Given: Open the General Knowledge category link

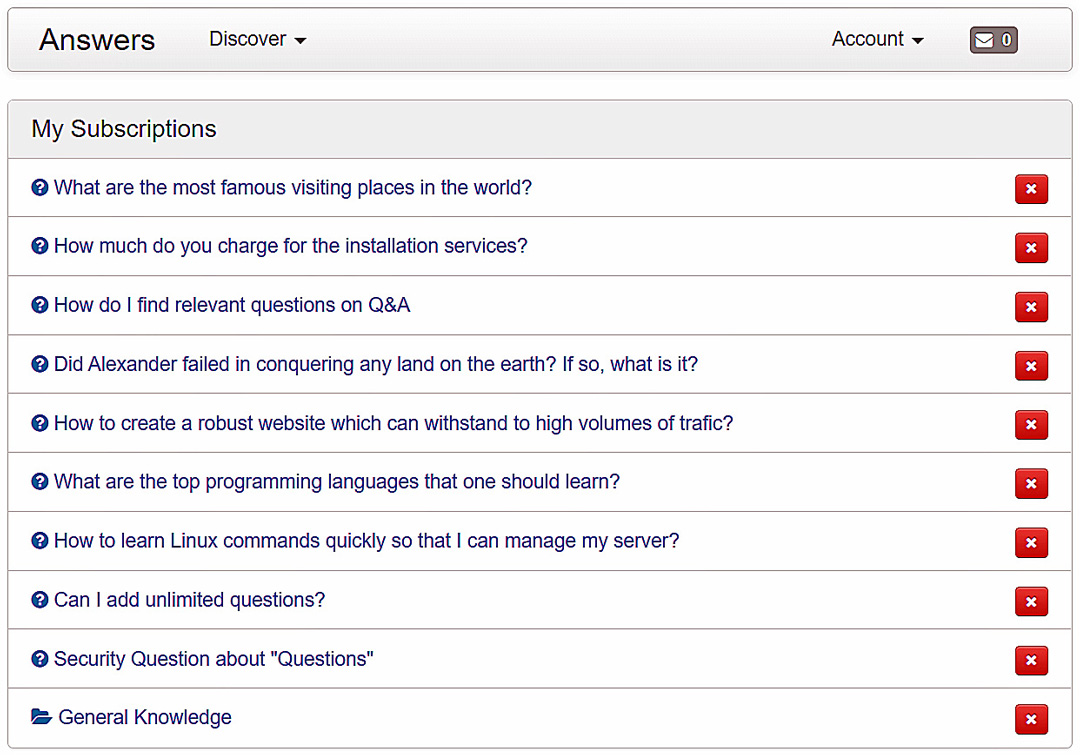Looking at the screenshot, I should click(145, 717).
